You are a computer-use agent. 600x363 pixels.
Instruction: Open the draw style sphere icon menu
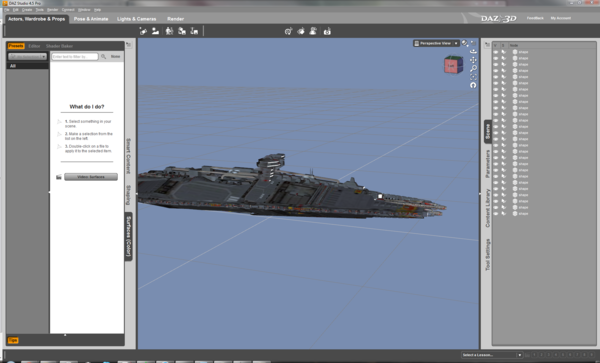pos(465,43)
